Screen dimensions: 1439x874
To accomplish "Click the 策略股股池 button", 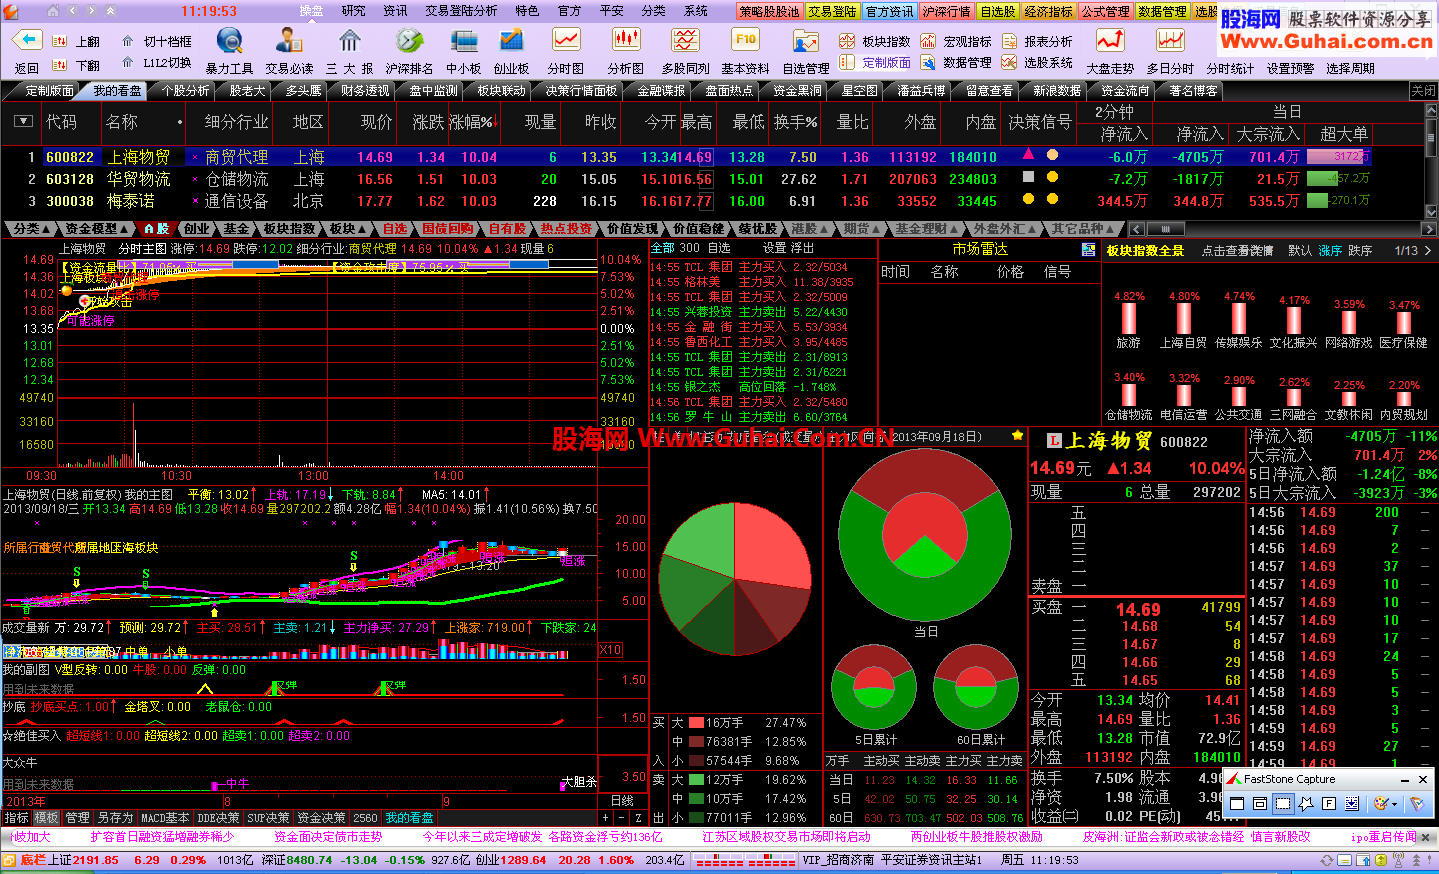I will (769, 11).
